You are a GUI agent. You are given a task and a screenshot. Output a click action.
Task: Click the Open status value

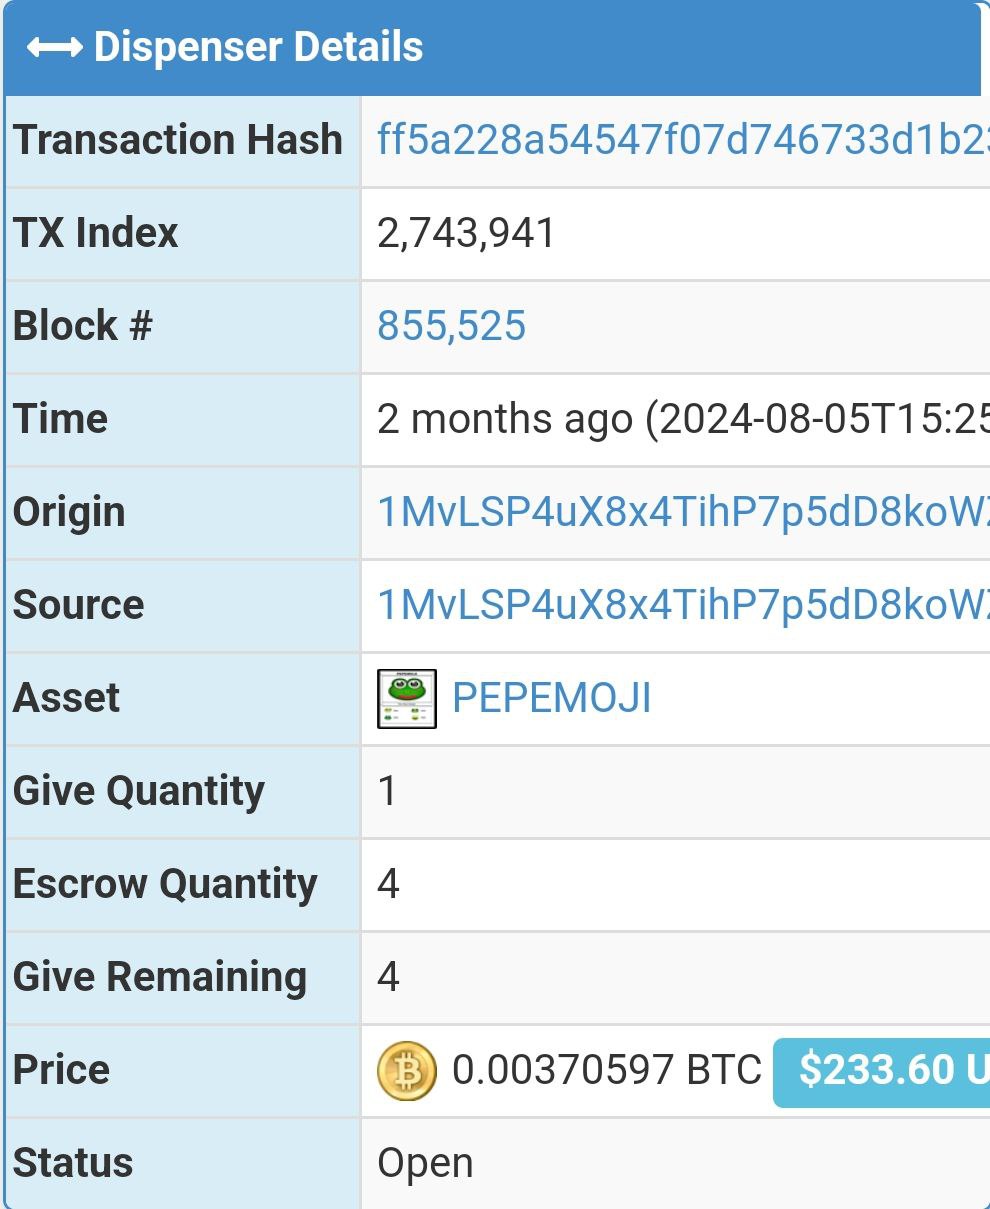(x=425, y=1164)
